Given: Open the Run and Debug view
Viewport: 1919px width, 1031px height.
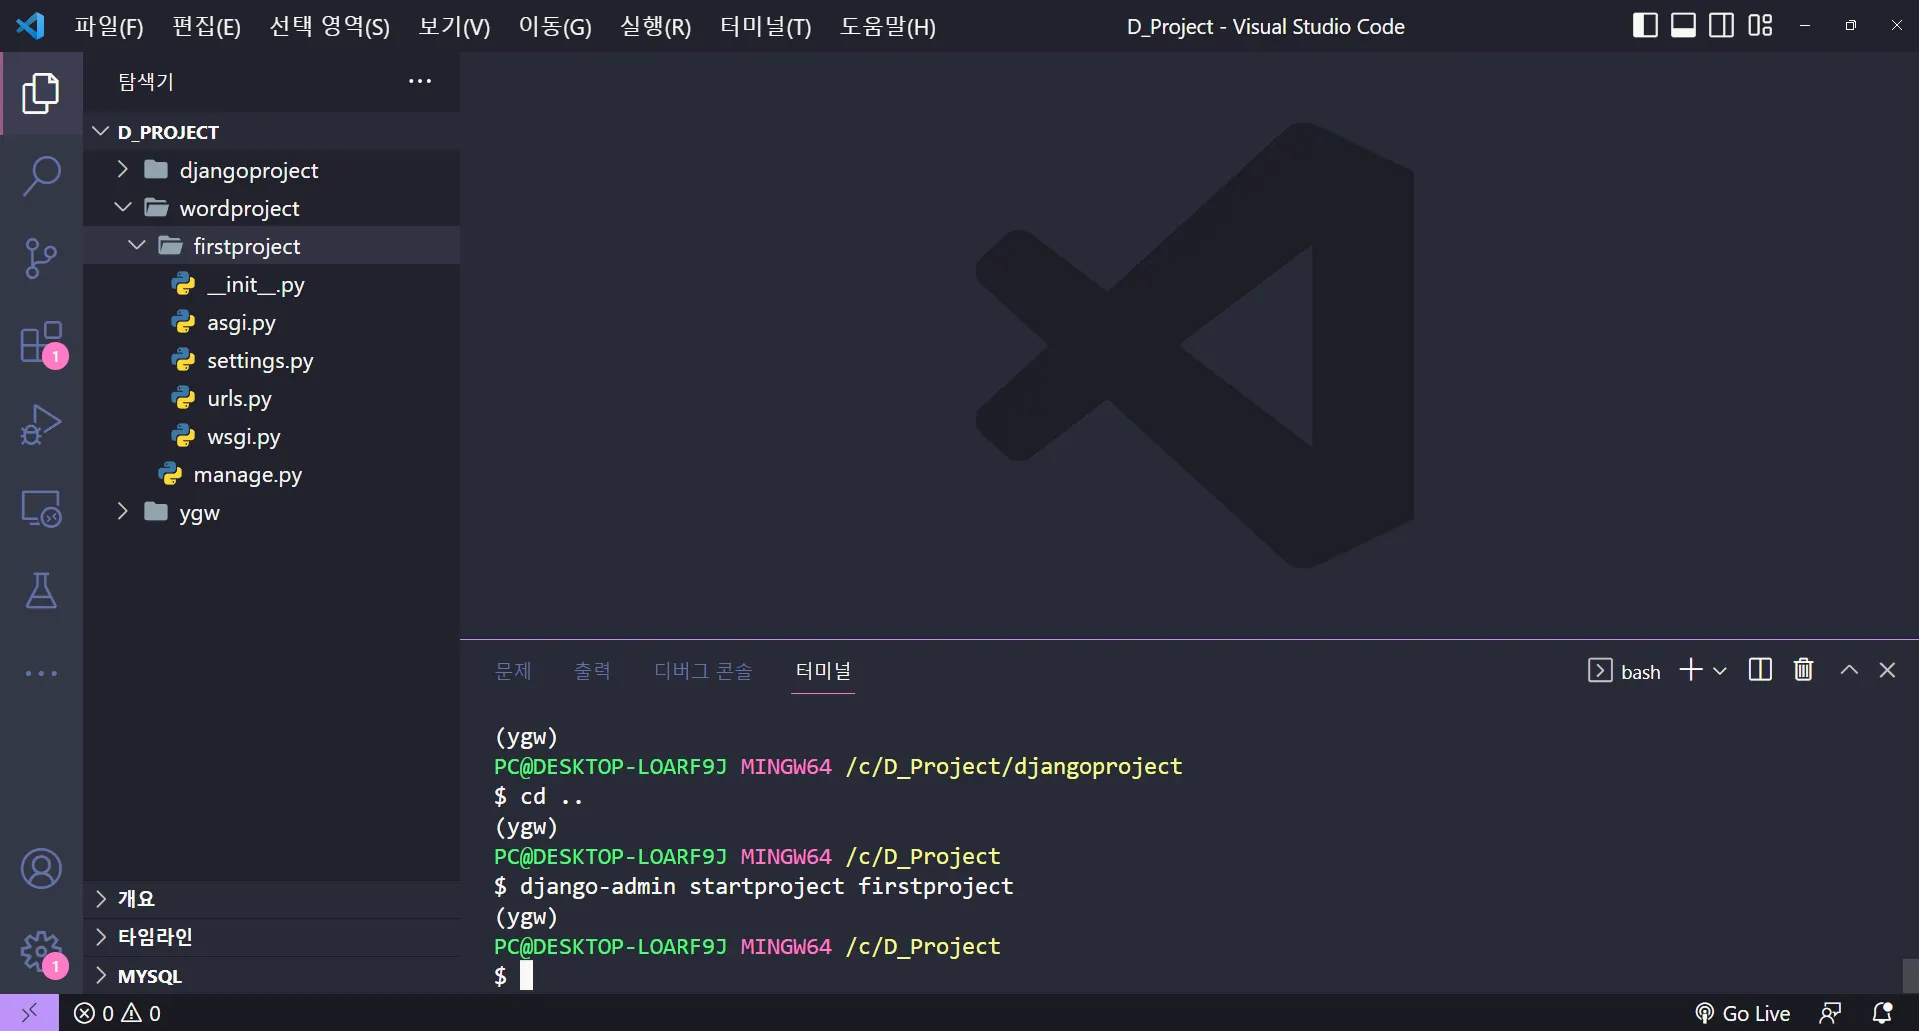Looking at the screenshot, I should 41,425.
